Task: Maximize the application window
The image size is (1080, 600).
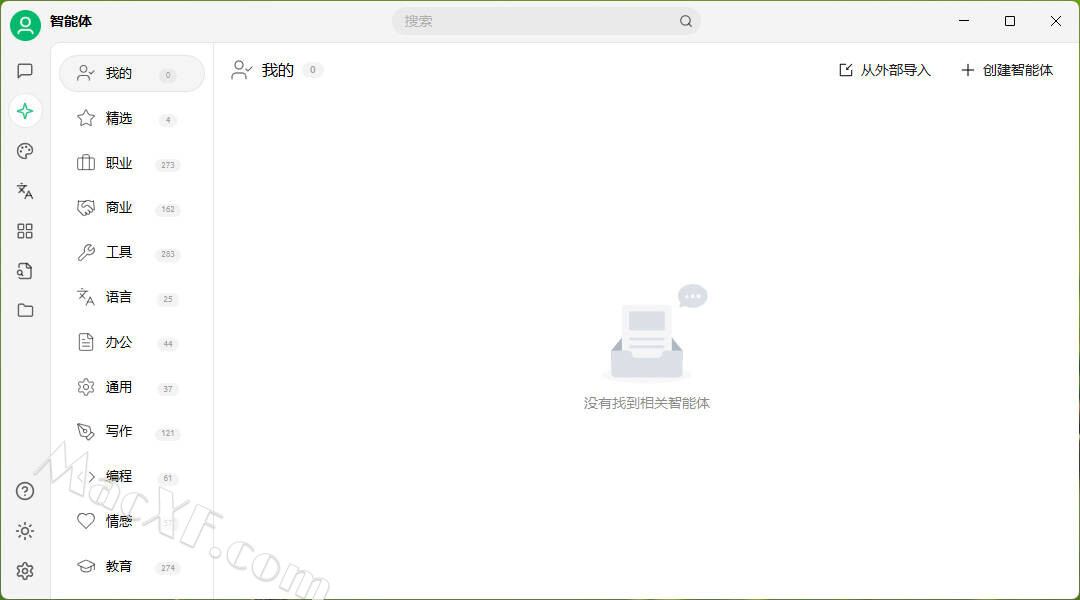Action: [1010, 21]
